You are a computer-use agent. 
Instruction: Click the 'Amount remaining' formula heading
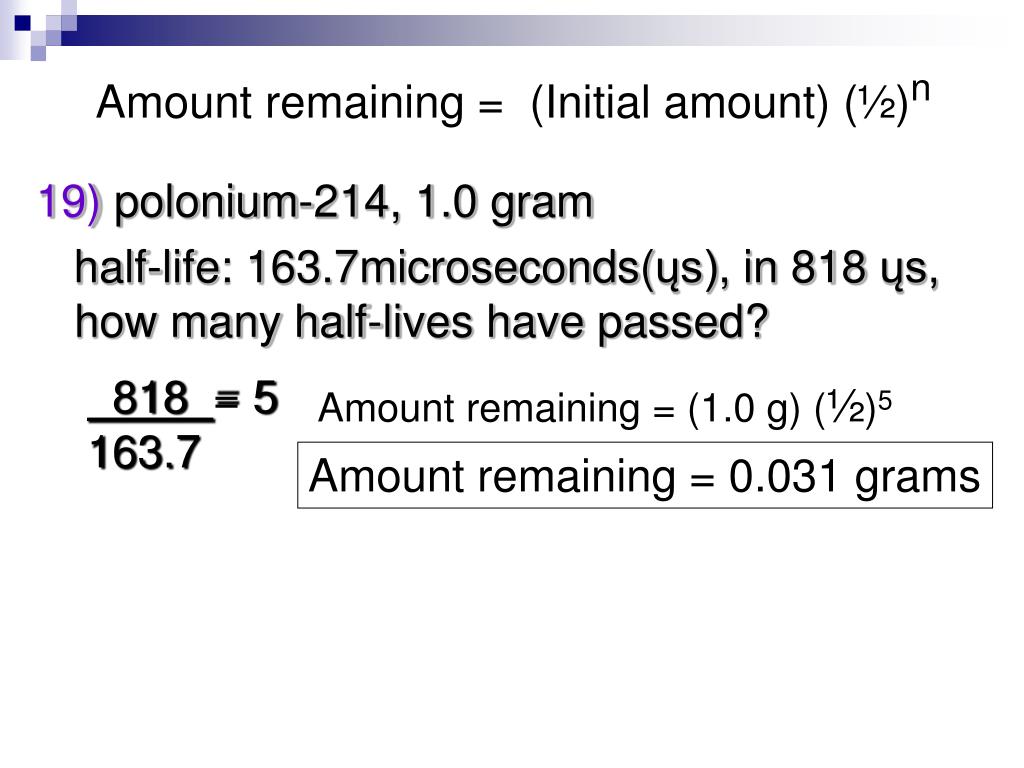(x=513, y=103)
